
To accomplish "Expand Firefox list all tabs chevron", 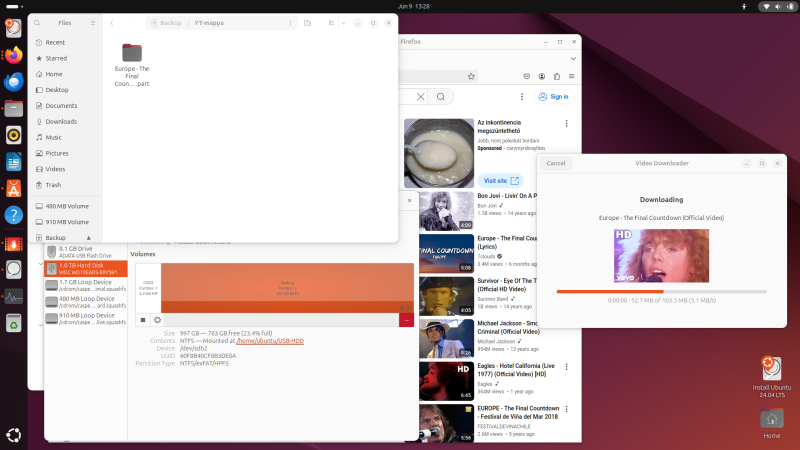I will [573, 59].
